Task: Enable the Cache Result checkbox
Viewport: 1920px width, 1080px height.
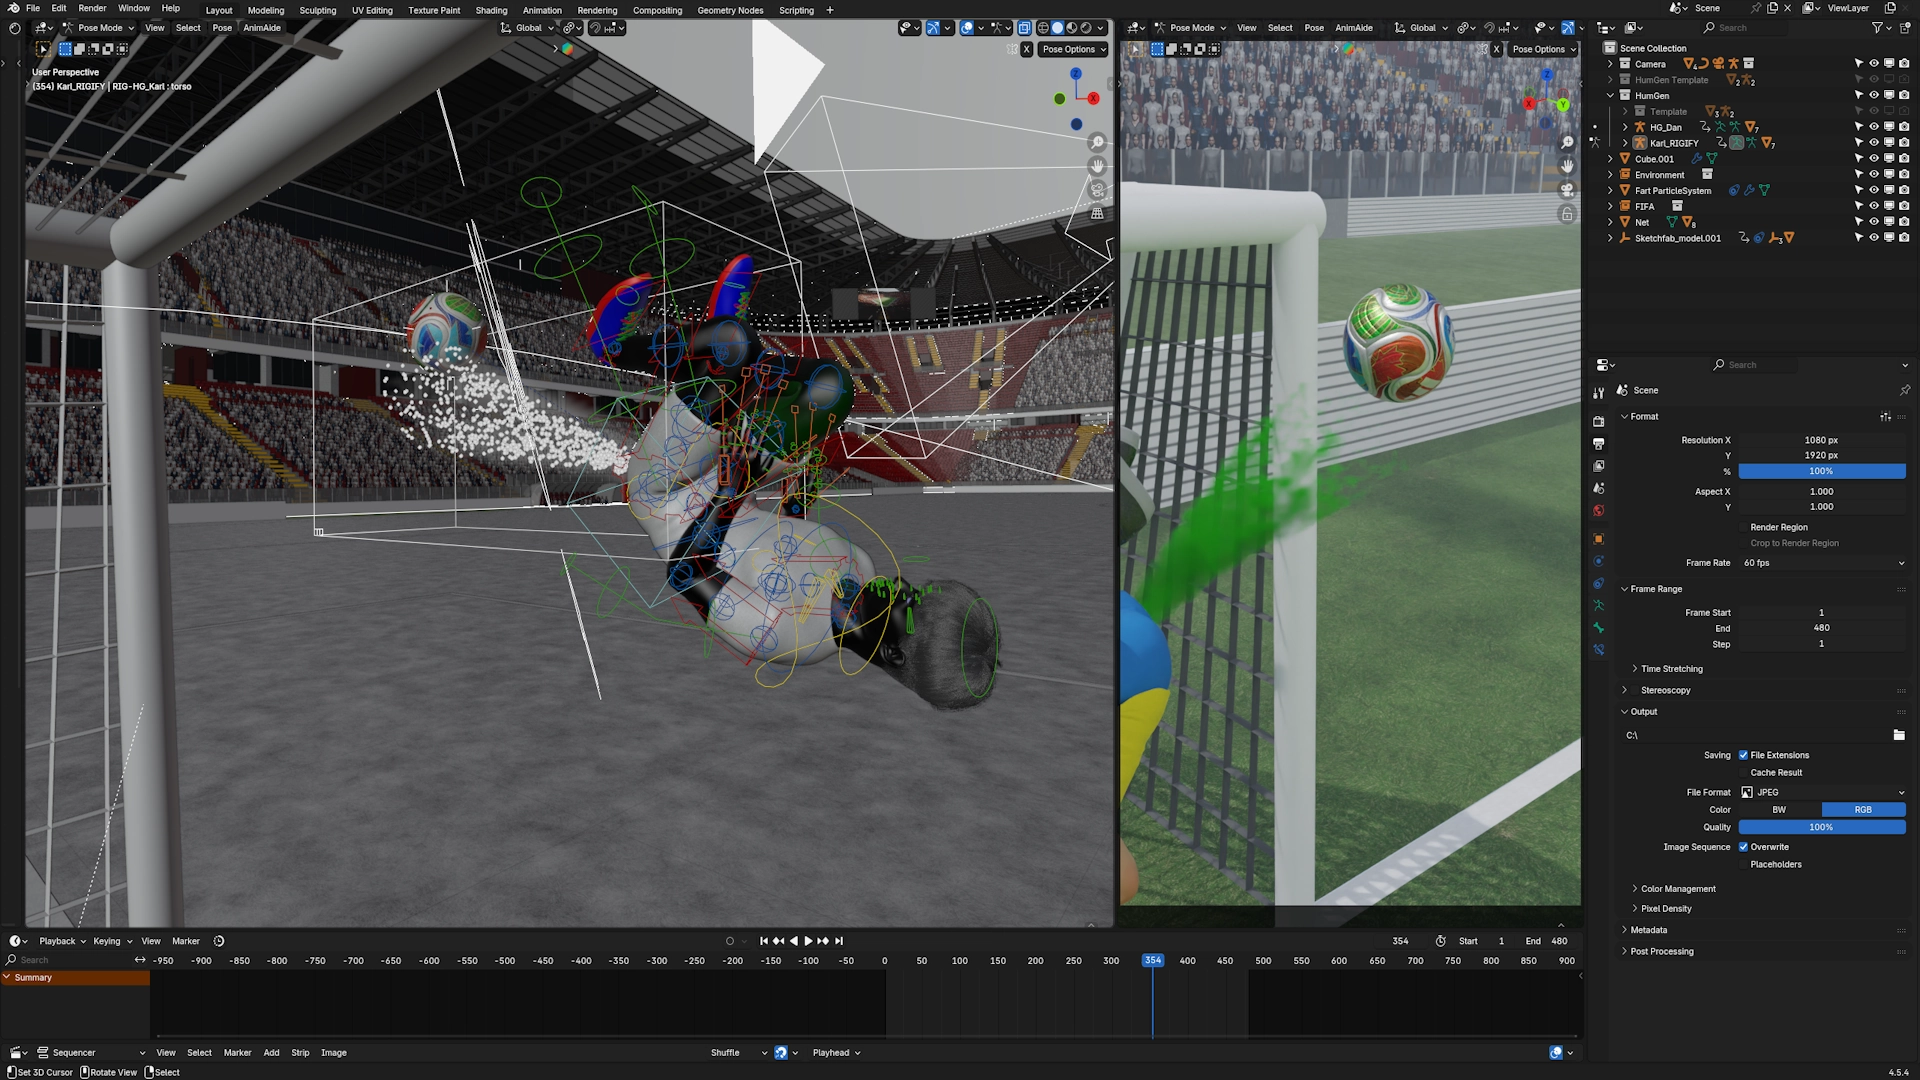Action: [1744, 772]
